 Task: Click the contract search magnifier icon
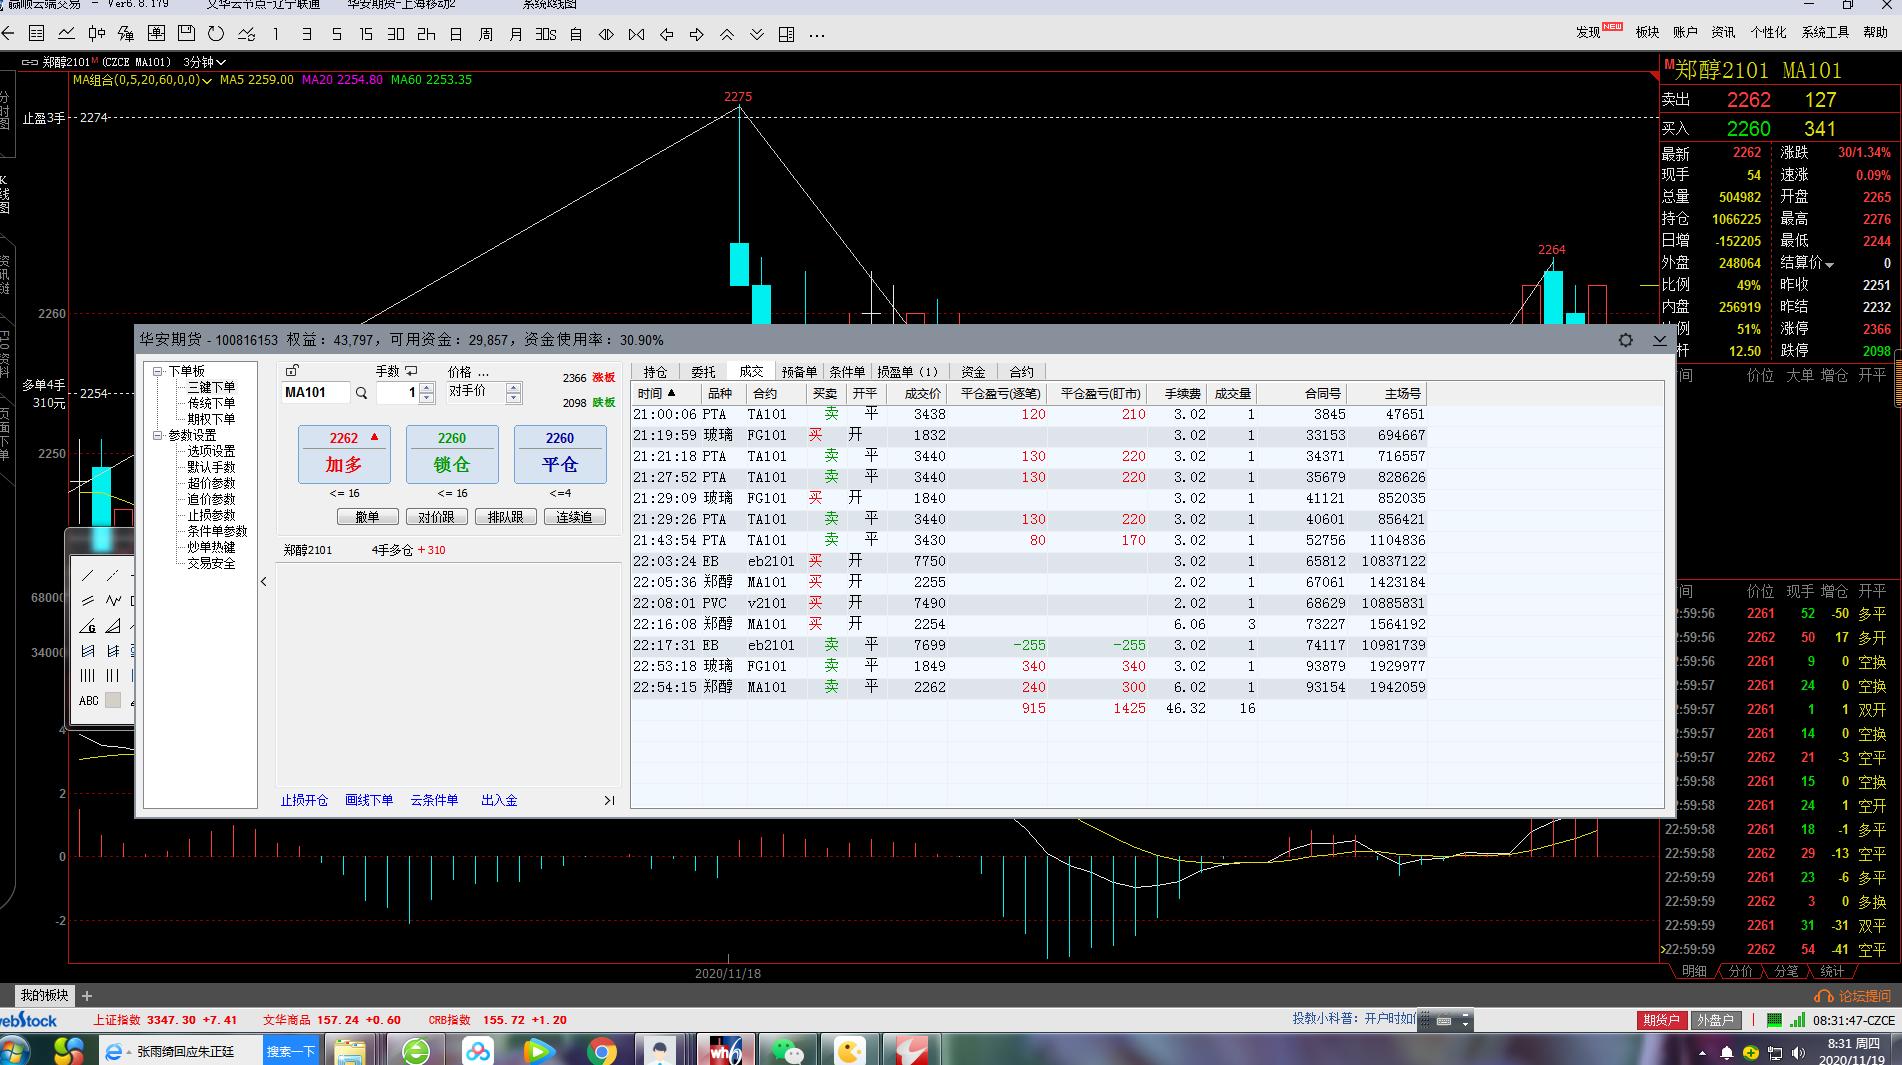click(x=361, y=393)
